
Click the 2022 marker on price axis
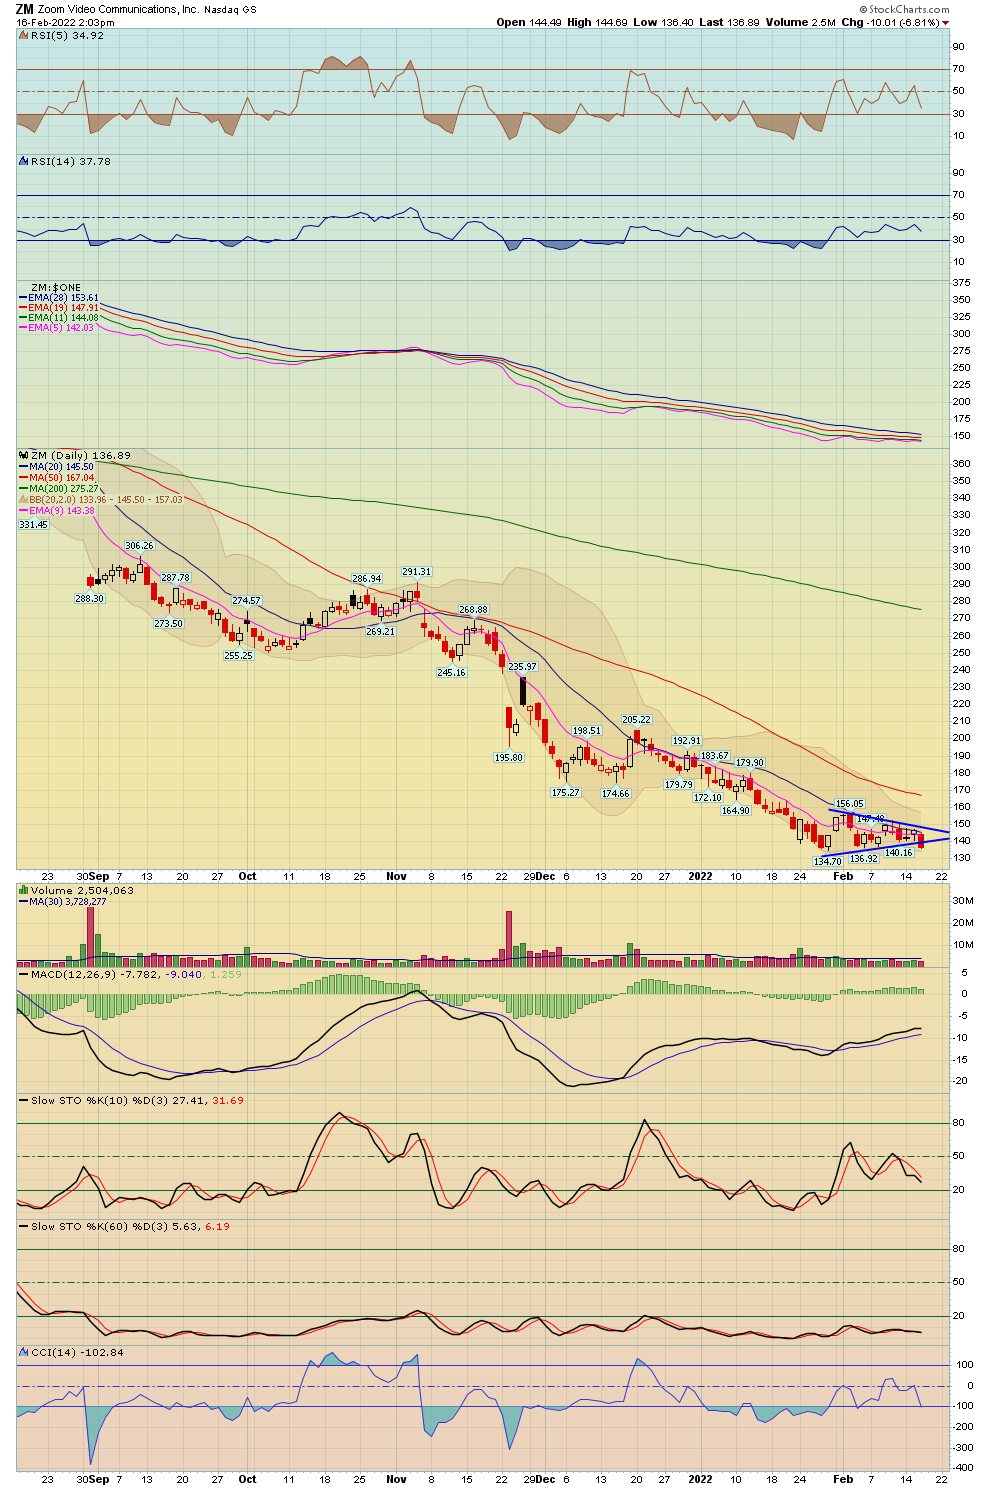(x=700, y=876)
